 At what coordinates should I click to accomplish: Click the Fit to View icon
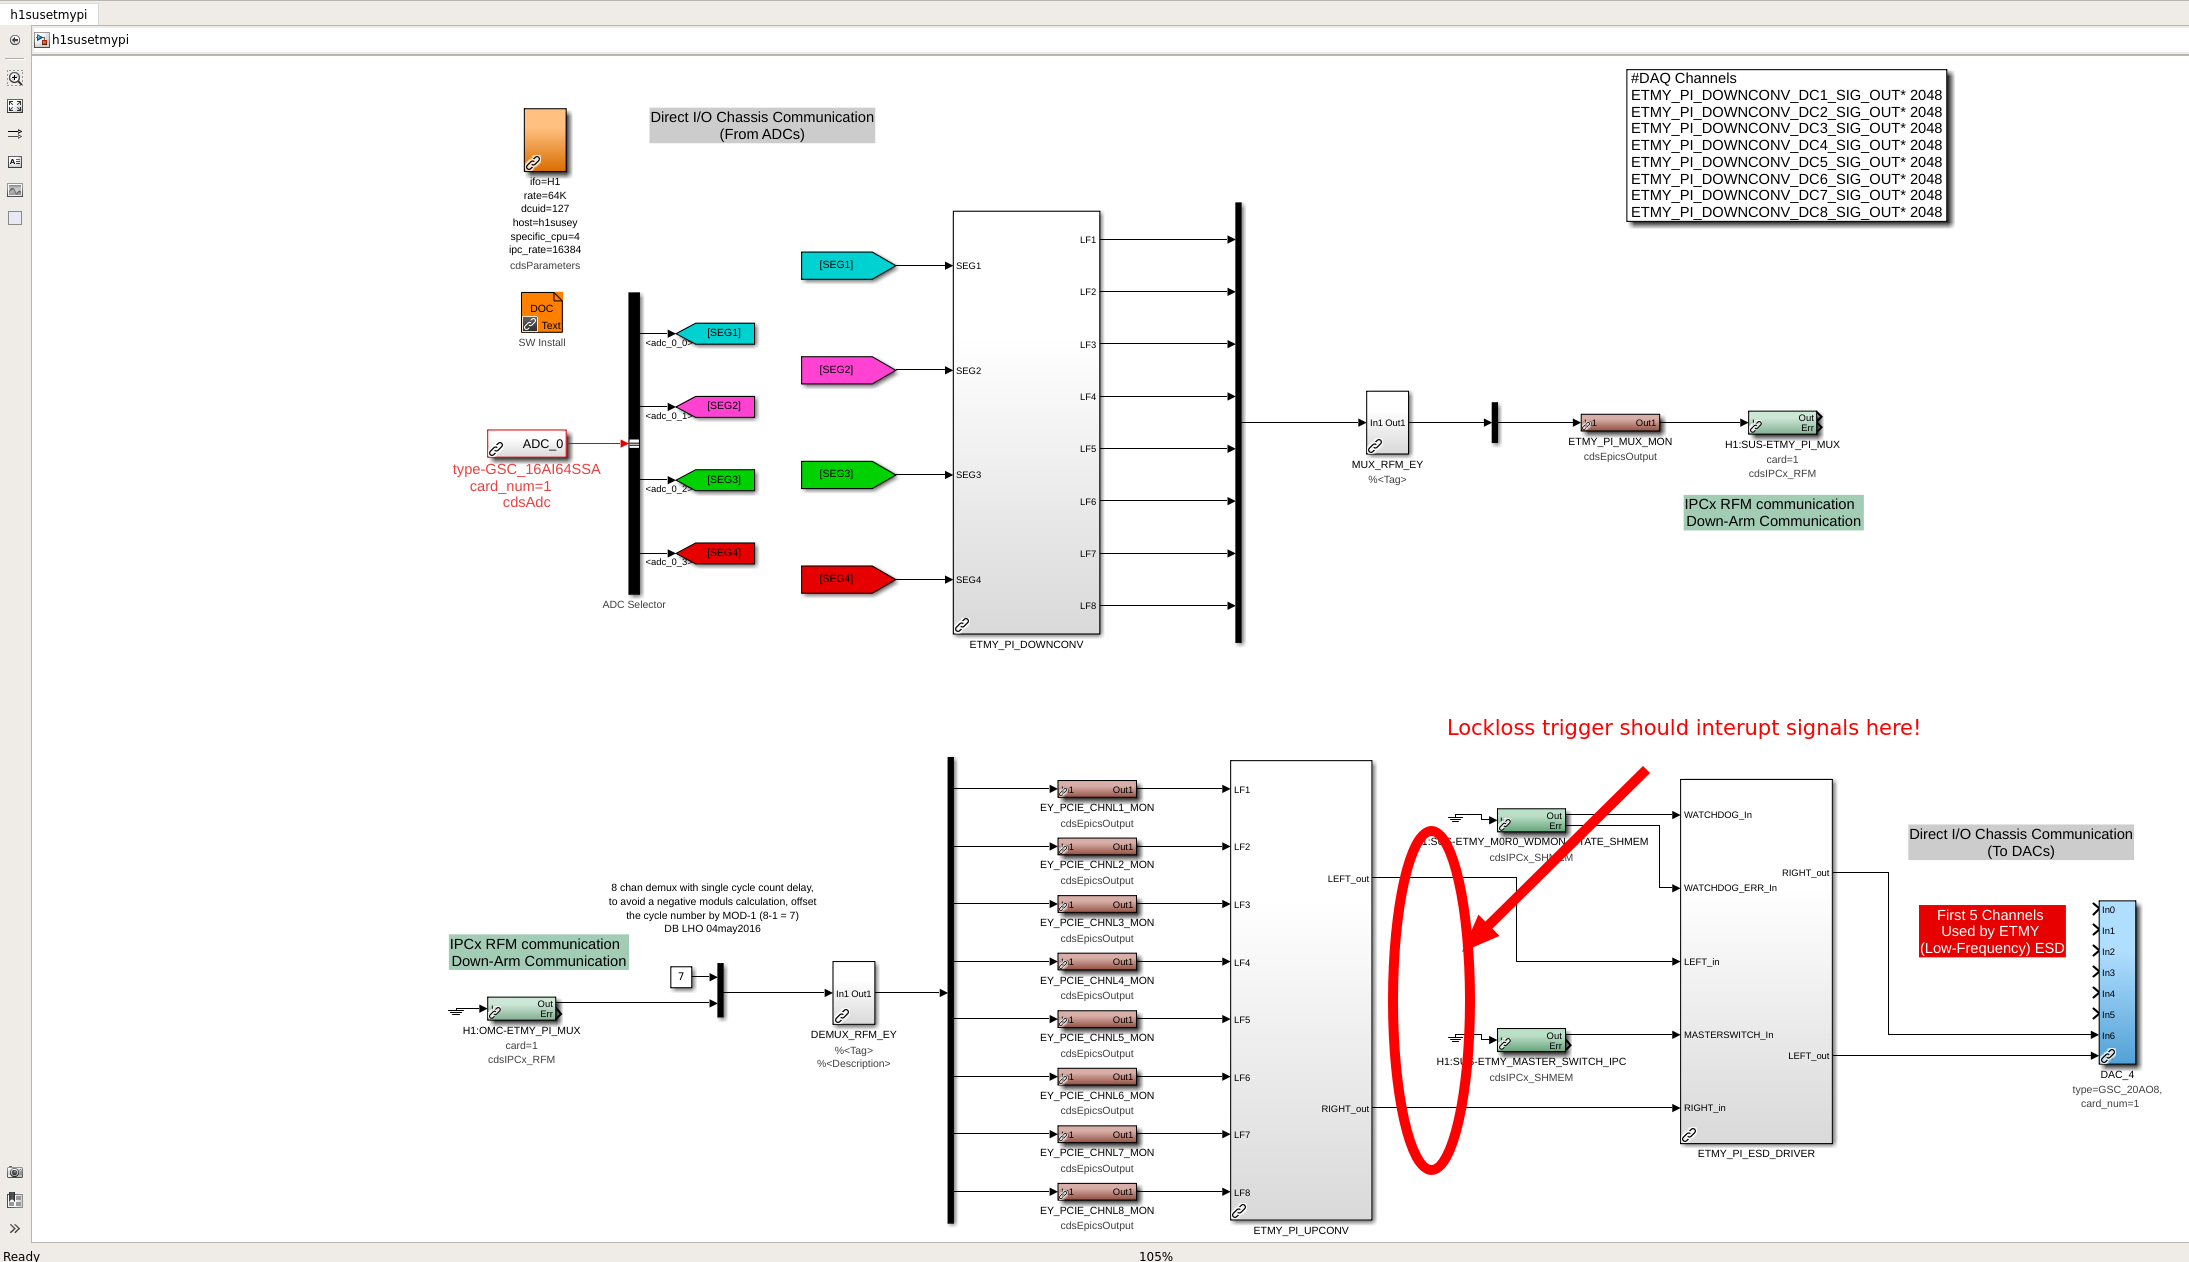(x=15, y=106)
